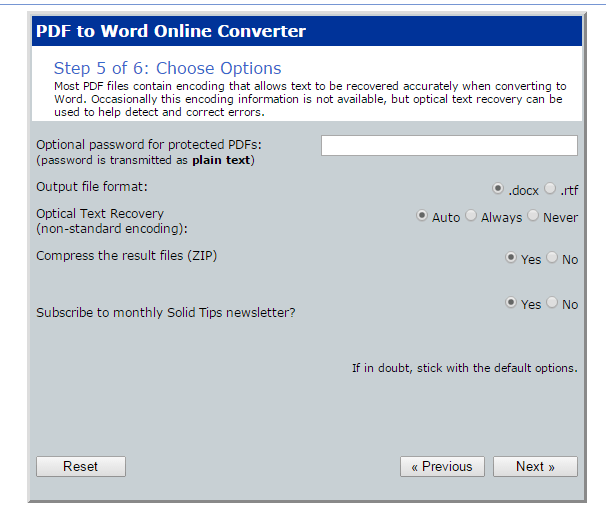Click the optional password input field

pos(449,146)
